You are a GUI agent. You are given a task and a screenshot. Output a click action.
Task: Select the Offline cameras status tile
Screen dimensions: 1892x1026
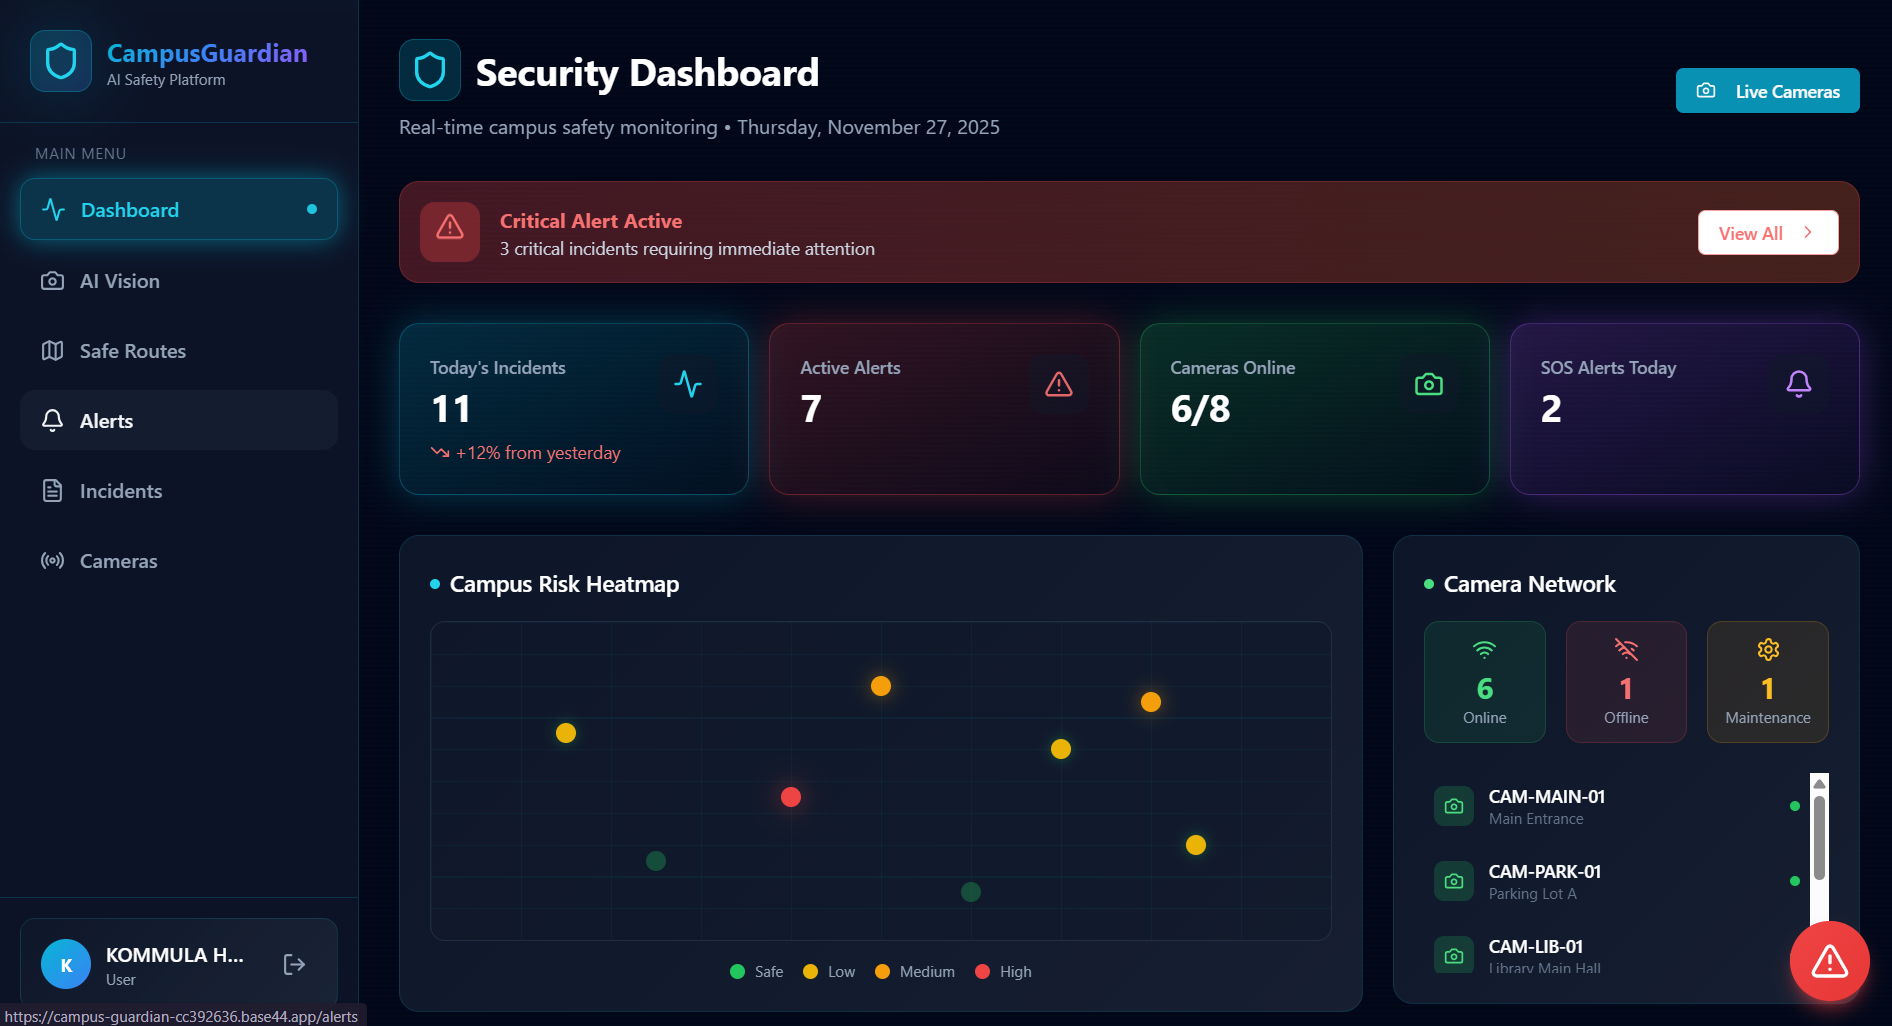coord(1626,682)
